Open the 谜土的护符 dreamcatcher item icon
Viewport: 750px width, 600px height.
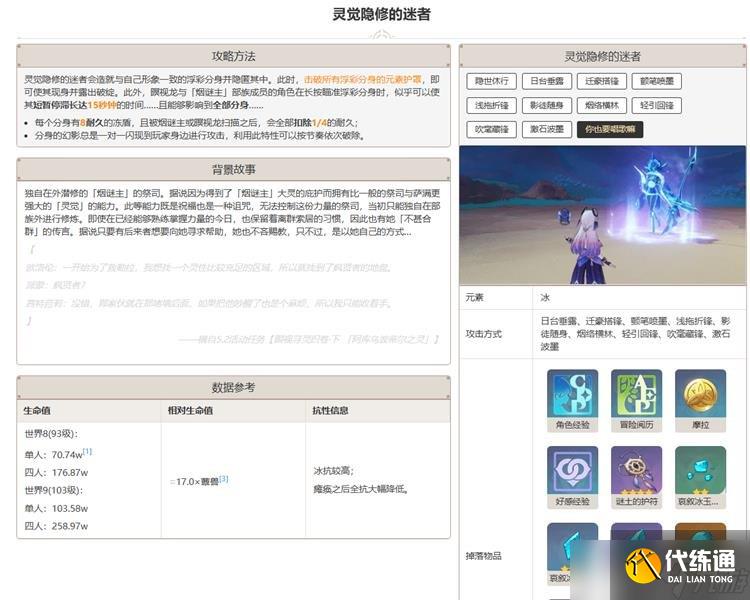click(x=636, y=477)
